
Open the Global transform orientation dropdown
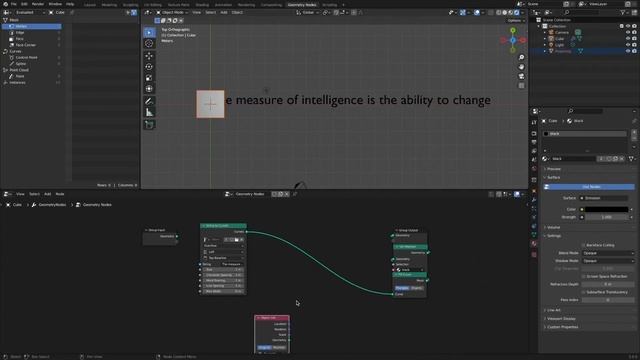308,13
